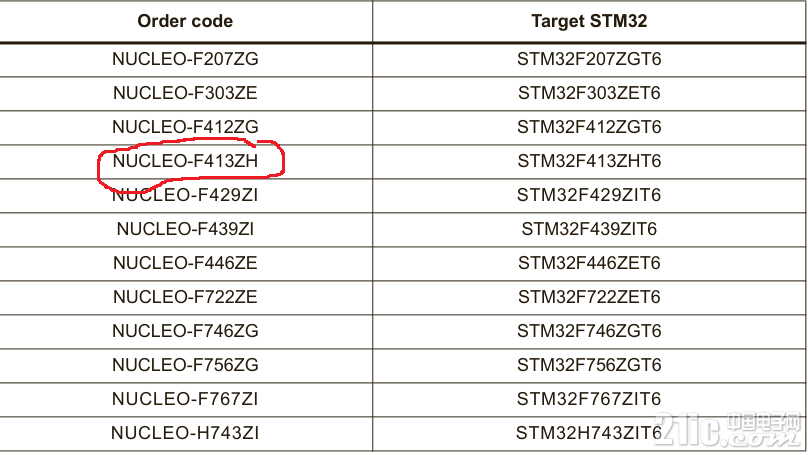Click the Target STM32 column header

click(x=589, y=21)
